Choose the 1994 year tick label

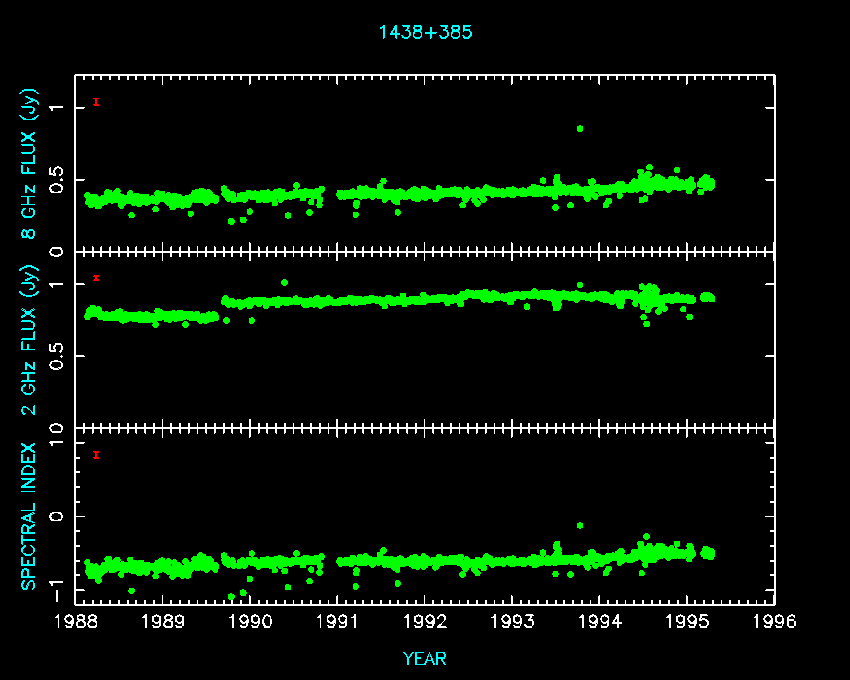(x=600, y=622)
